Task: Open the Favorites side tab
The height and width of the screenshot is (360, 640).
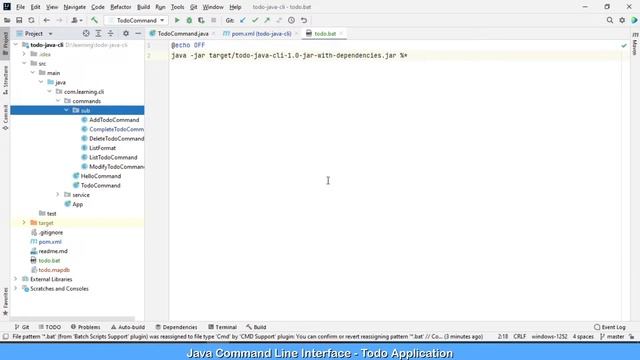Action: click(x=5, y=301)
